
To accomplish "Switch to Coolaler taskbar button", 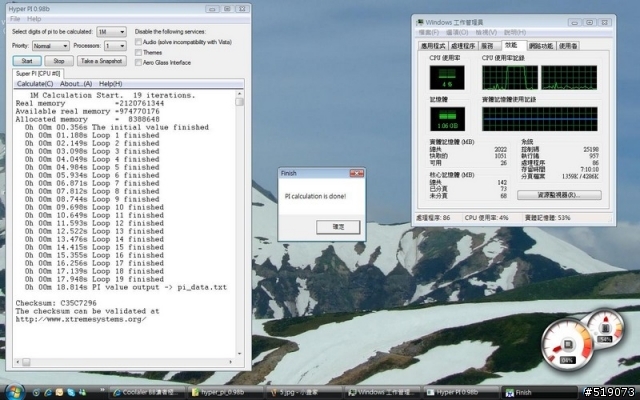I will pyautogui.click(x=147, y=393).
